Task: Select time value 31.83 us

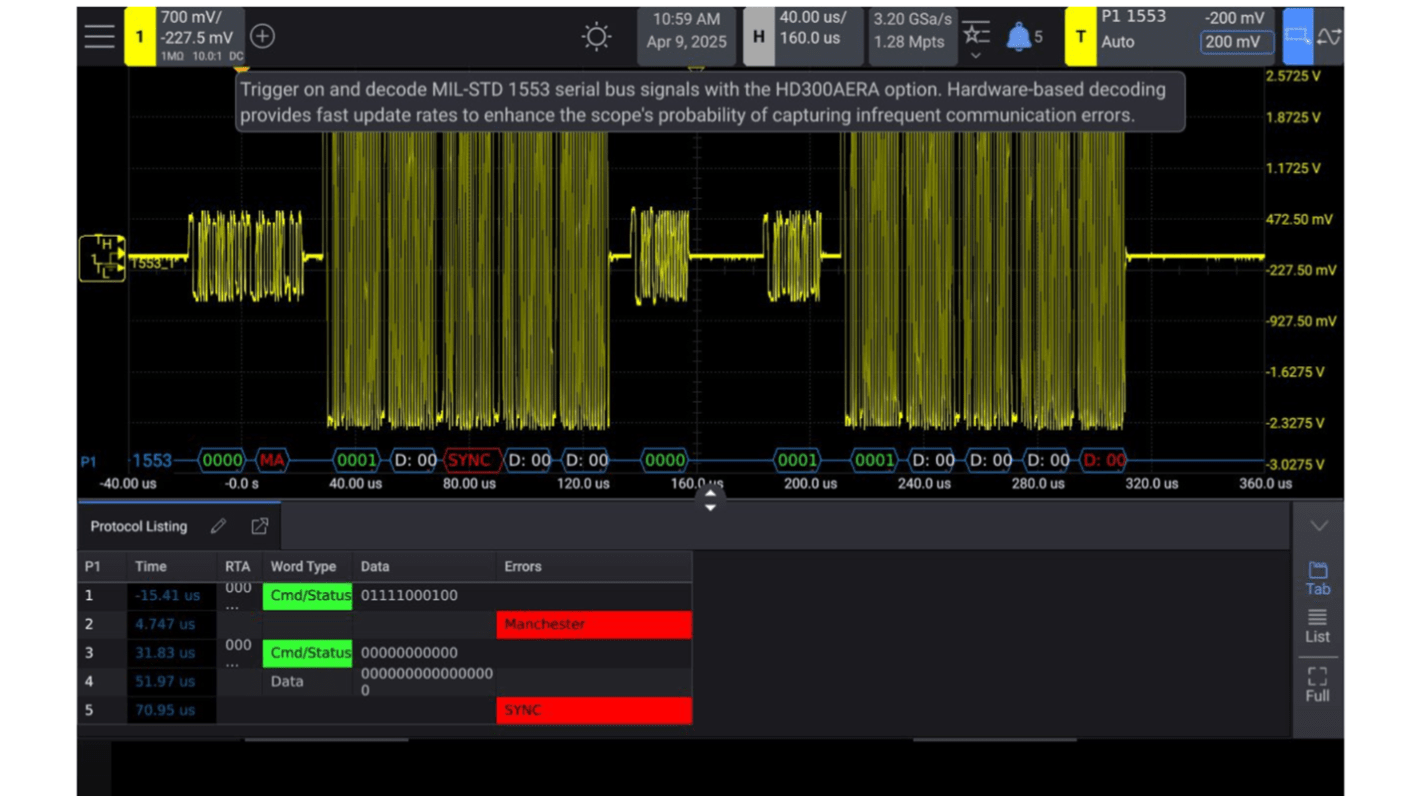Action: 165,653
